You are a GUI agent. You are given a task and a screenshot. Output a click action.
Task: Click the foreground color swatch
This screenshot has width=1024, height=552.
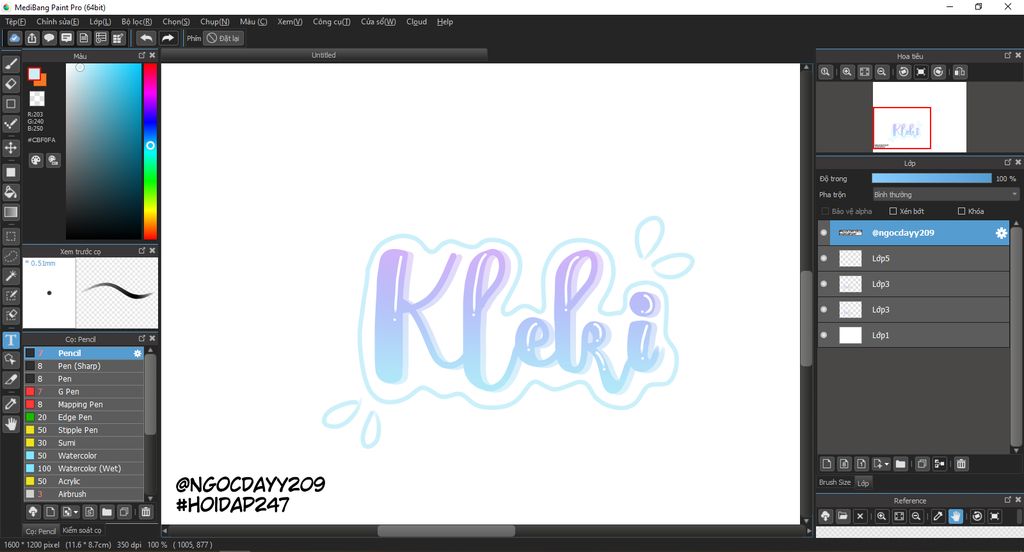tap(34, 74)
